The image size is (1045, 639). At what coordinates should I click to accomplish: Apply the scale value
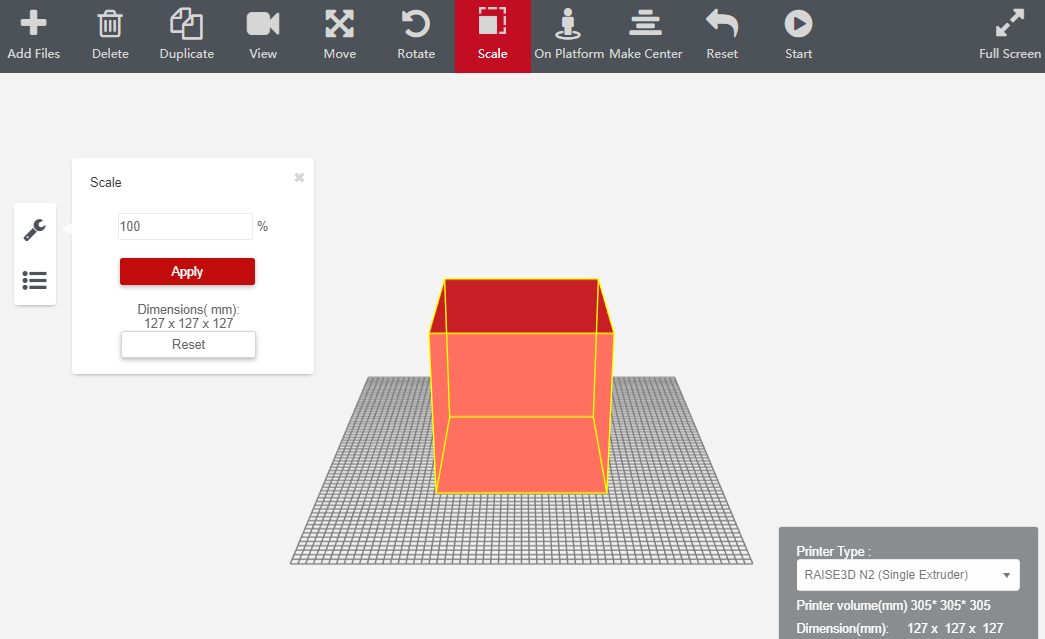(x=187, y=272)
